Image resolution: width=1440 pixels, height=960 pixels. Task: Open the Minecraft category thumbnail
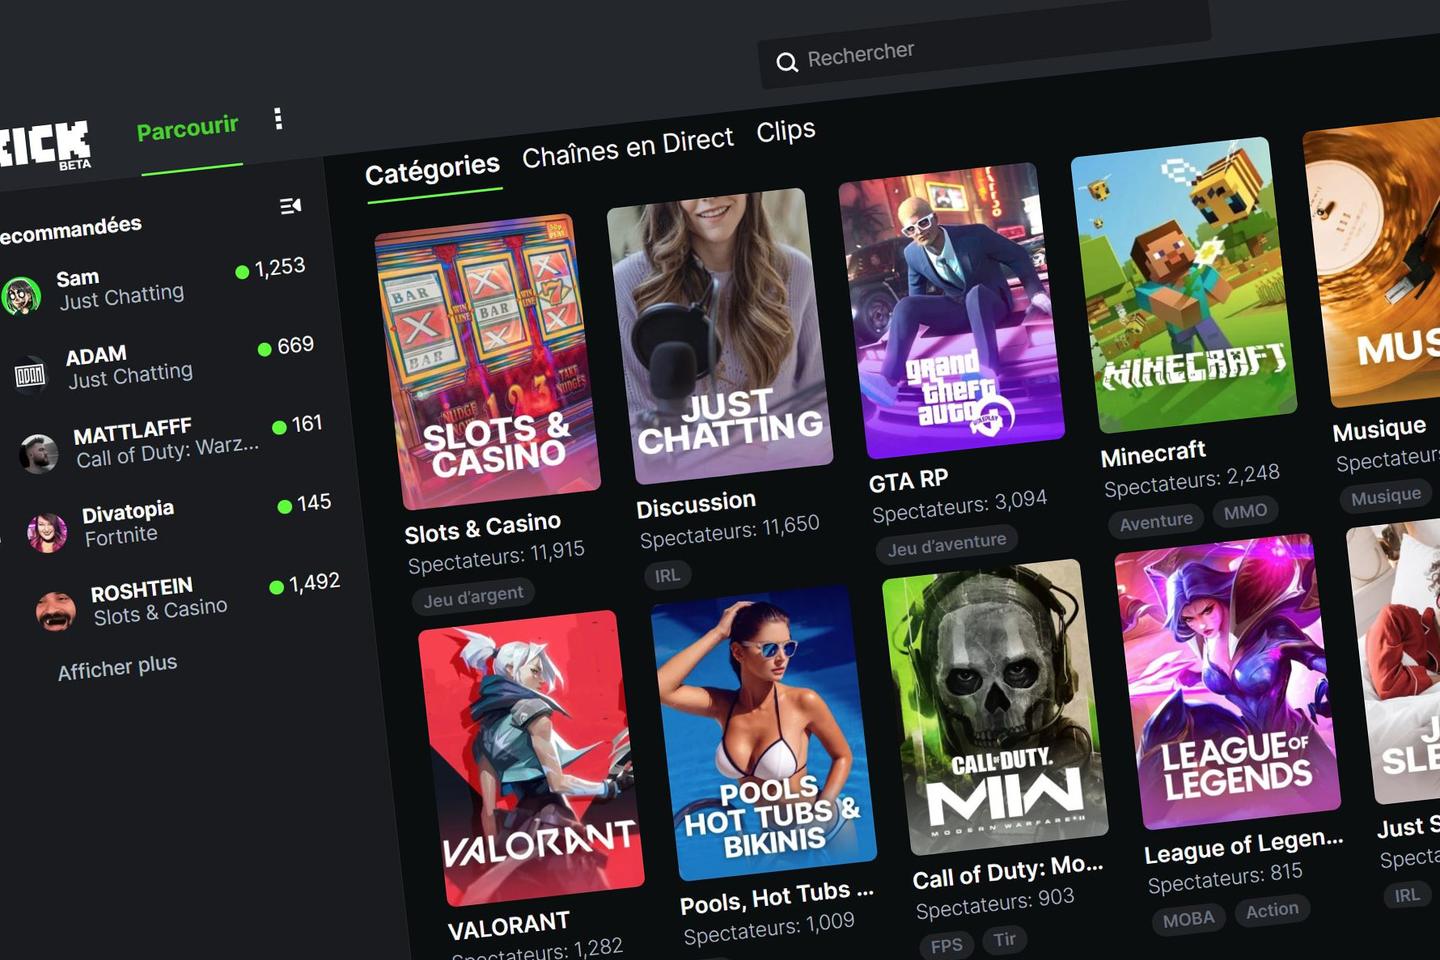click(x=1184, y=285)
